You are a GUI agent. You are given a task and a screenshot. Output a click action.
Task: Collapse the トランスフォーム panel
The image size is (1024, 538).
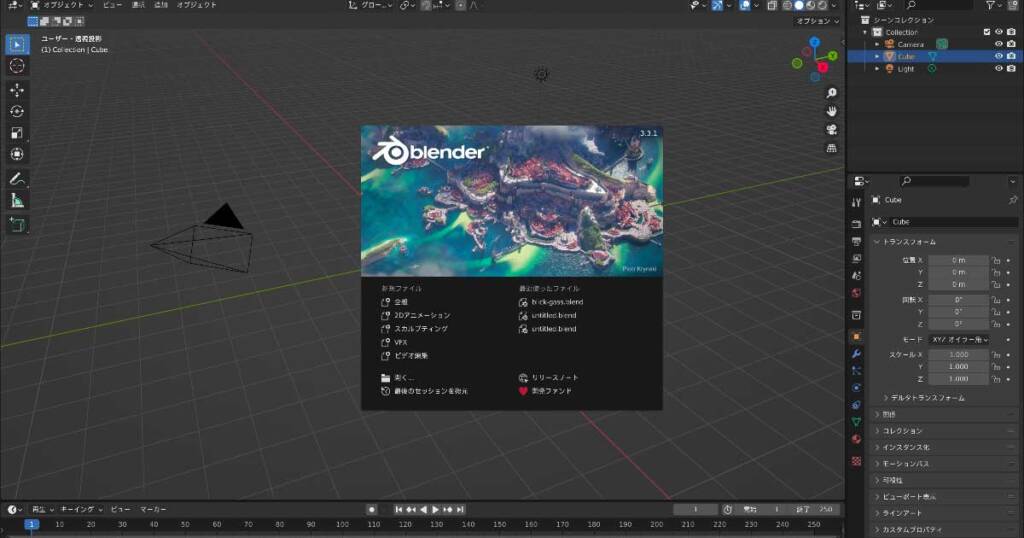pos(944,242)
